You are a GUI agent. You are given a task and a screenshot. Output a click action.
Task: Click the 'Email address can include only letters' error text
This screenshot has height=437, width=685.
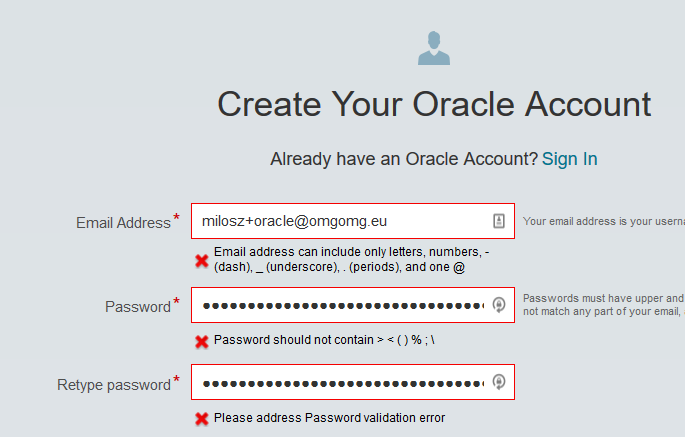tap(352, 259)
